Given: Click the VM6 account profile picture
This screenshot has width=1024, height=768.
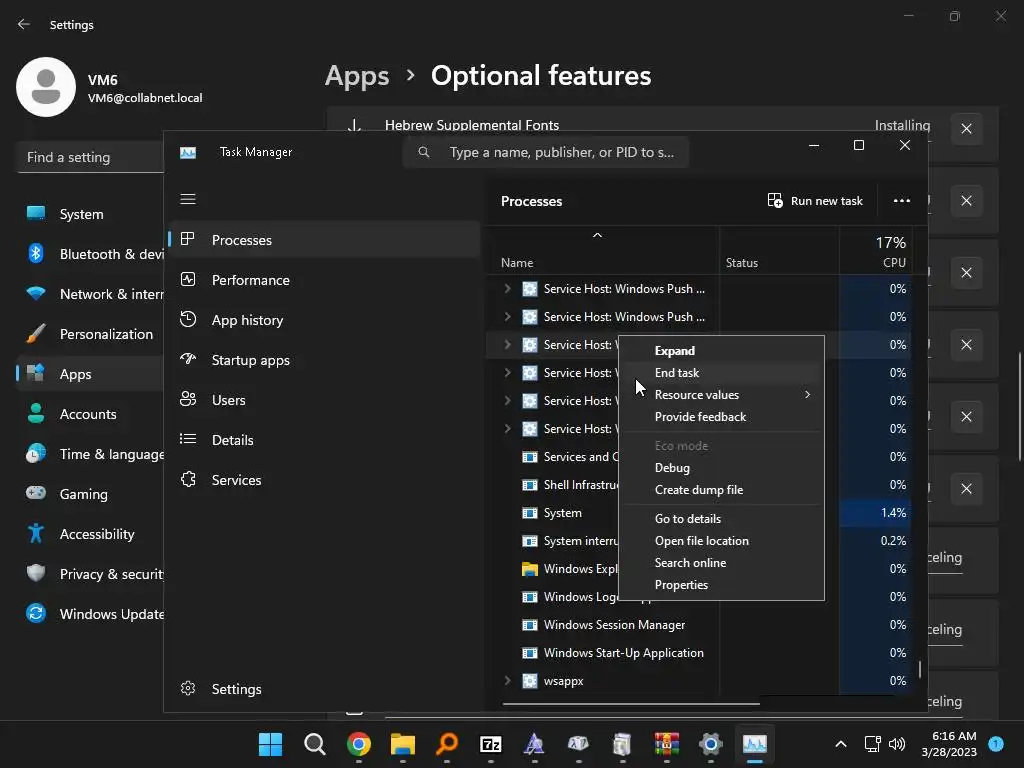Looking at the screenshot, I should click(x=46, y=87).
